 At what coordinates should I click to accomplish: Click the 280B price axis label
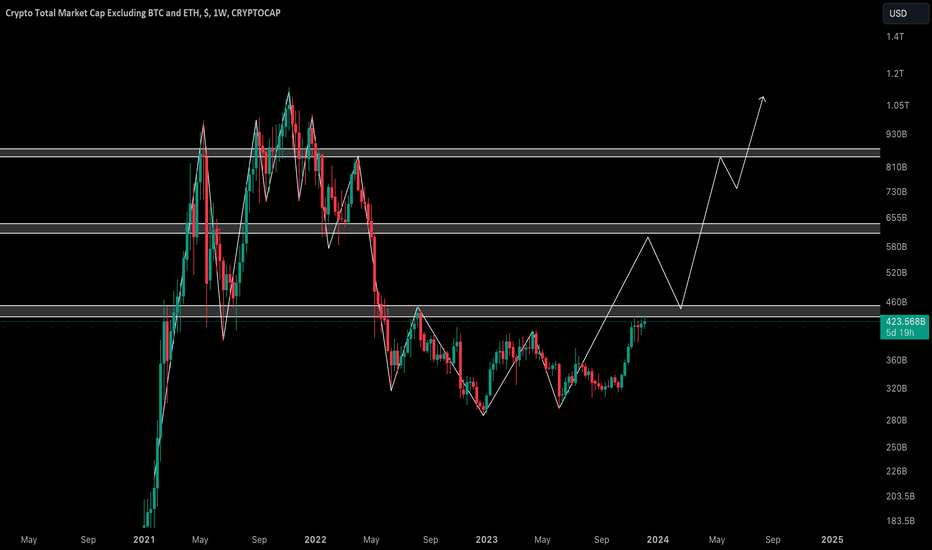coord(896,420)
